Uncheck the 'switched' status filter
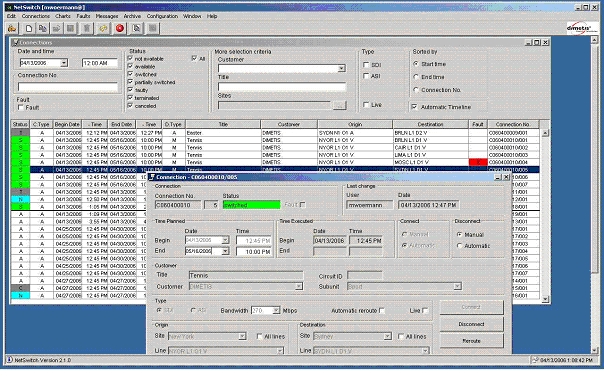604x378 pixels. (130, 74)
